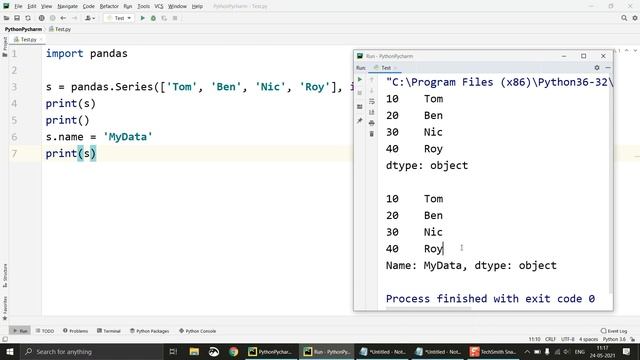
Task: Click the Forward navigation arrow
Action: click(74, 18)
